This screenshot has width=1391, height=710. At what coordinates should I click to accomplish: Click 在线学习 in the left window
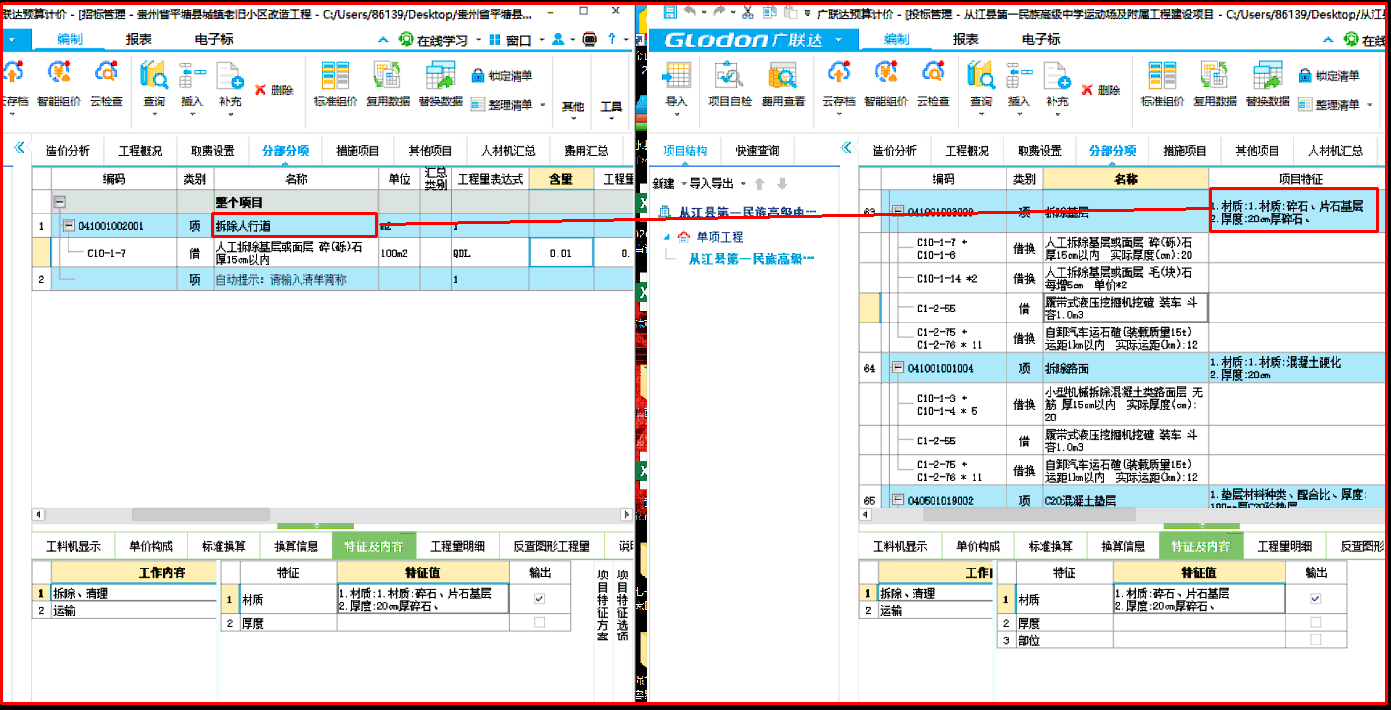434,40
